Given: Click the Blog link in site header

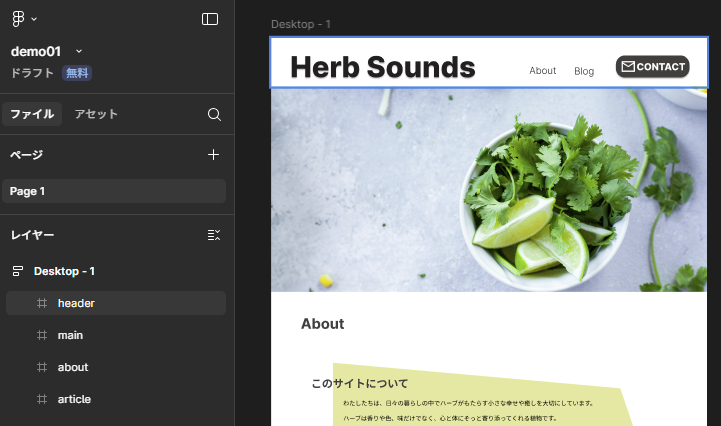Looking at the screenshot, I should click(x=584, y=71).
